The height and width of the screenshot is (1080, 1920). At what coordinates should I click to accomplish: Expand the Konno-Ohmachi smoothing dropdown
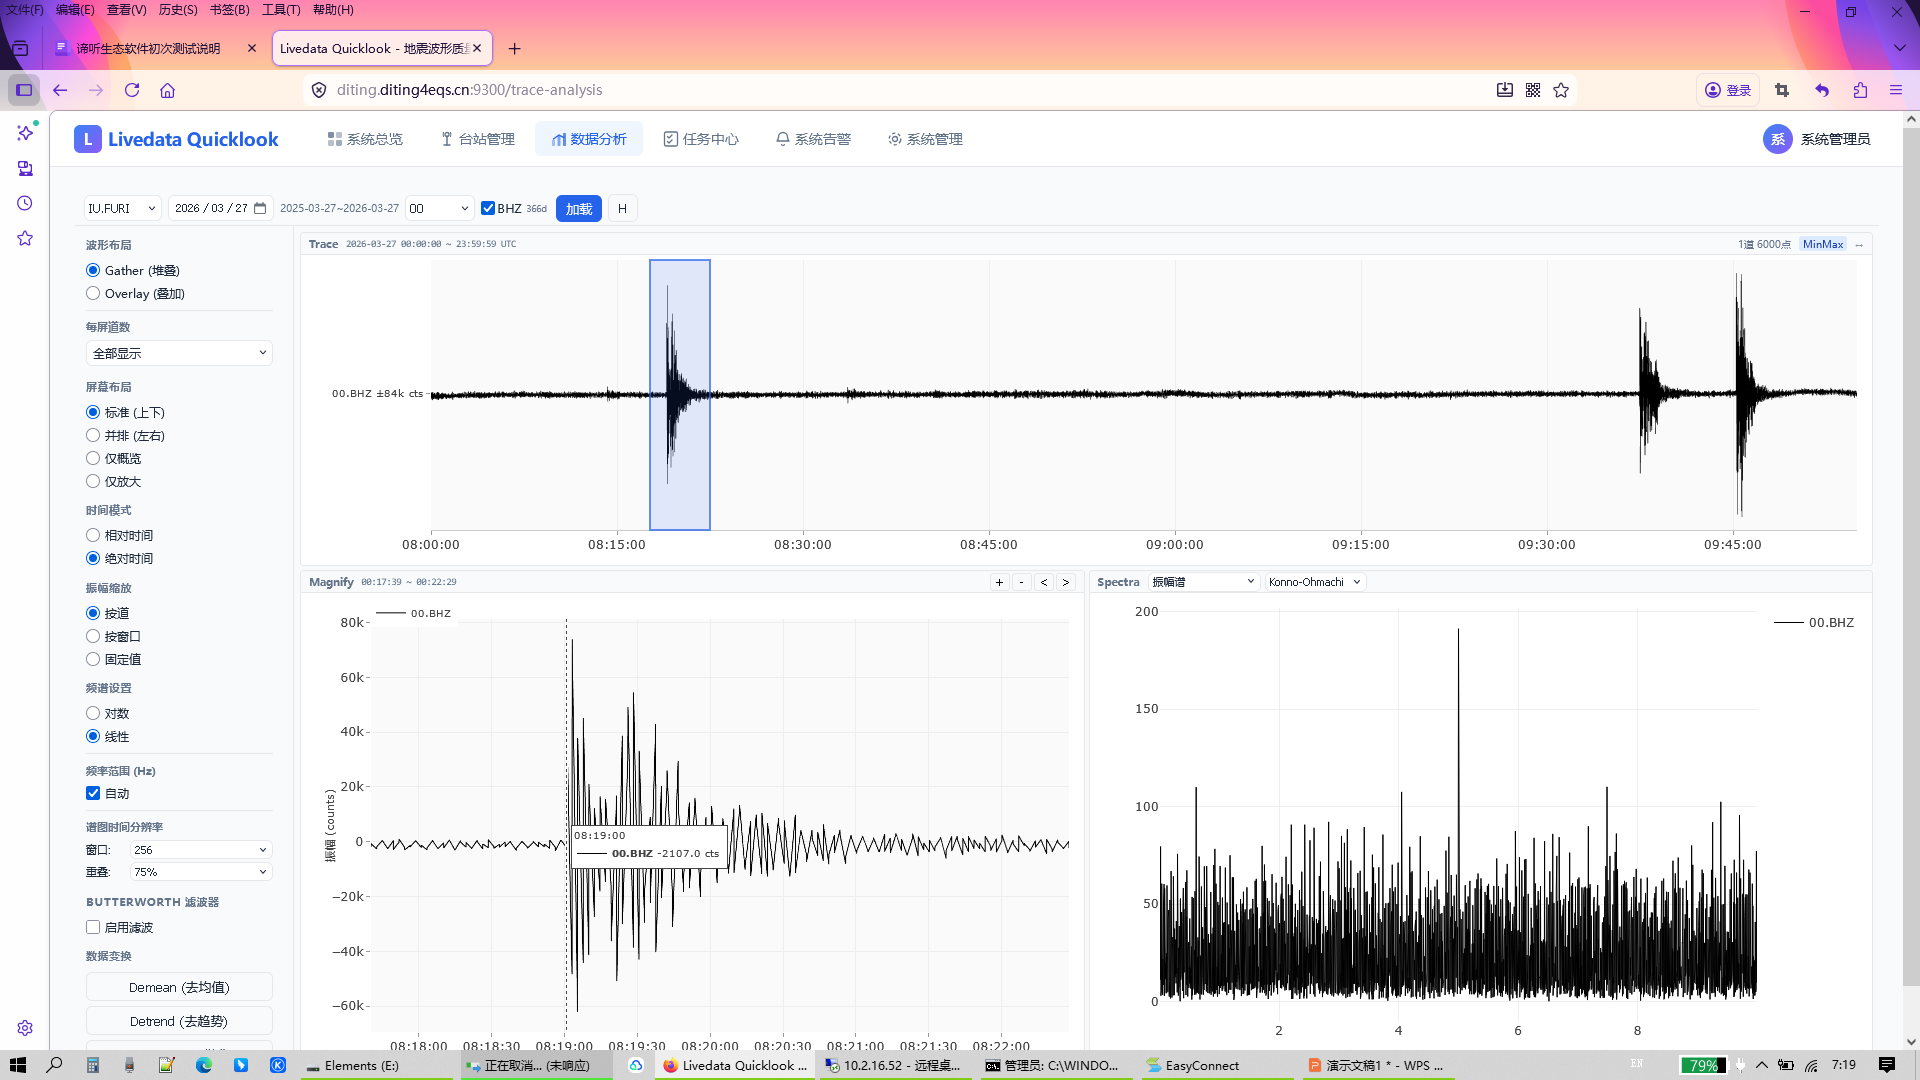tap(1314, 582)
